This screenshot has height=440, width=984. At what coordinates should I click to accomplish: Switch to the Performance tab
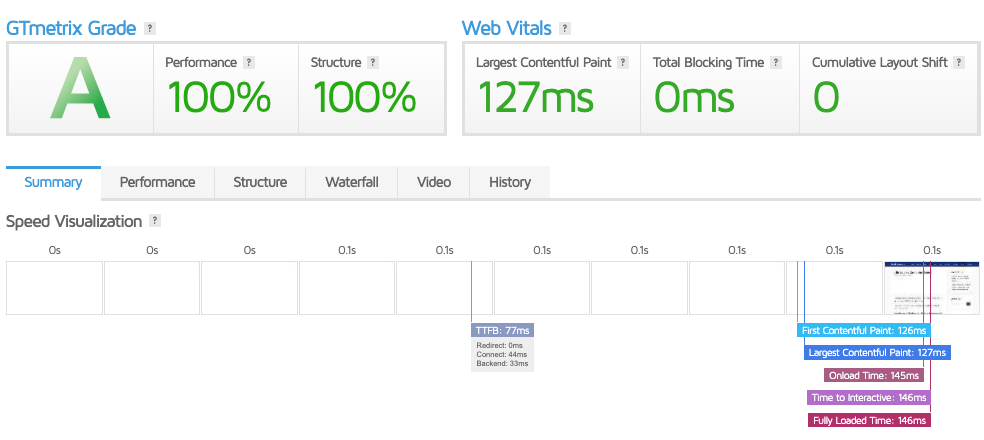(x=157, y=182)
